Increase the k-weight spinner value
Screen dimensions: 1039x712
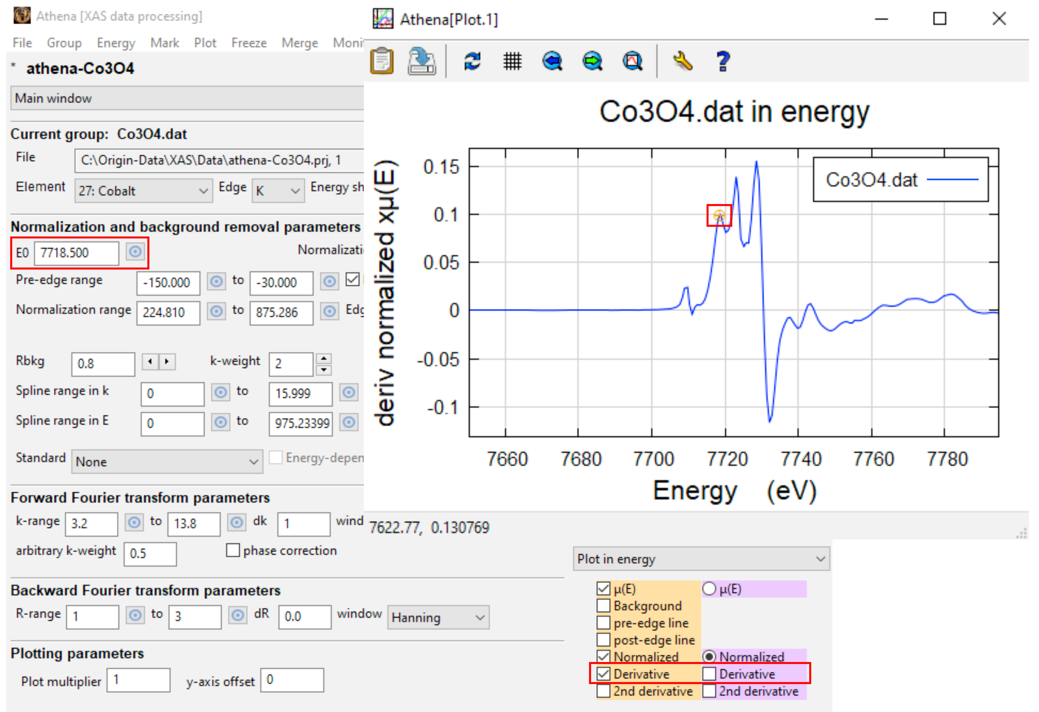tap(323, 358)
